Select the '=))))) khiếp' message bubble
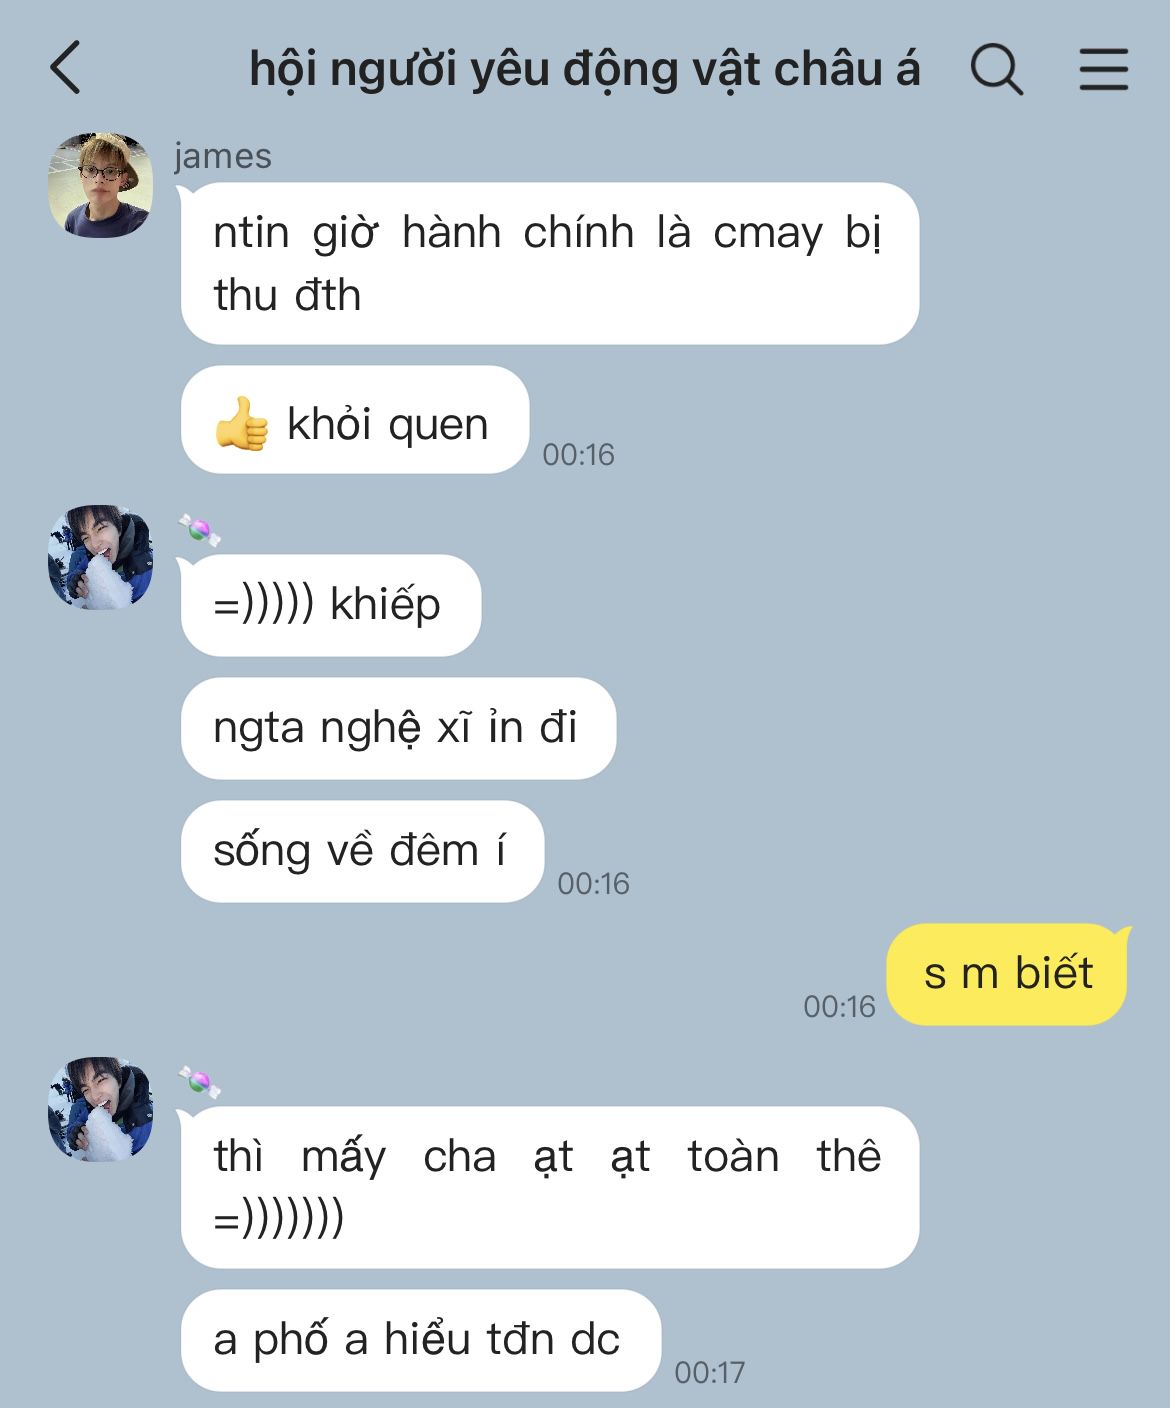The image size is (1170, 1408). (330, 605)
